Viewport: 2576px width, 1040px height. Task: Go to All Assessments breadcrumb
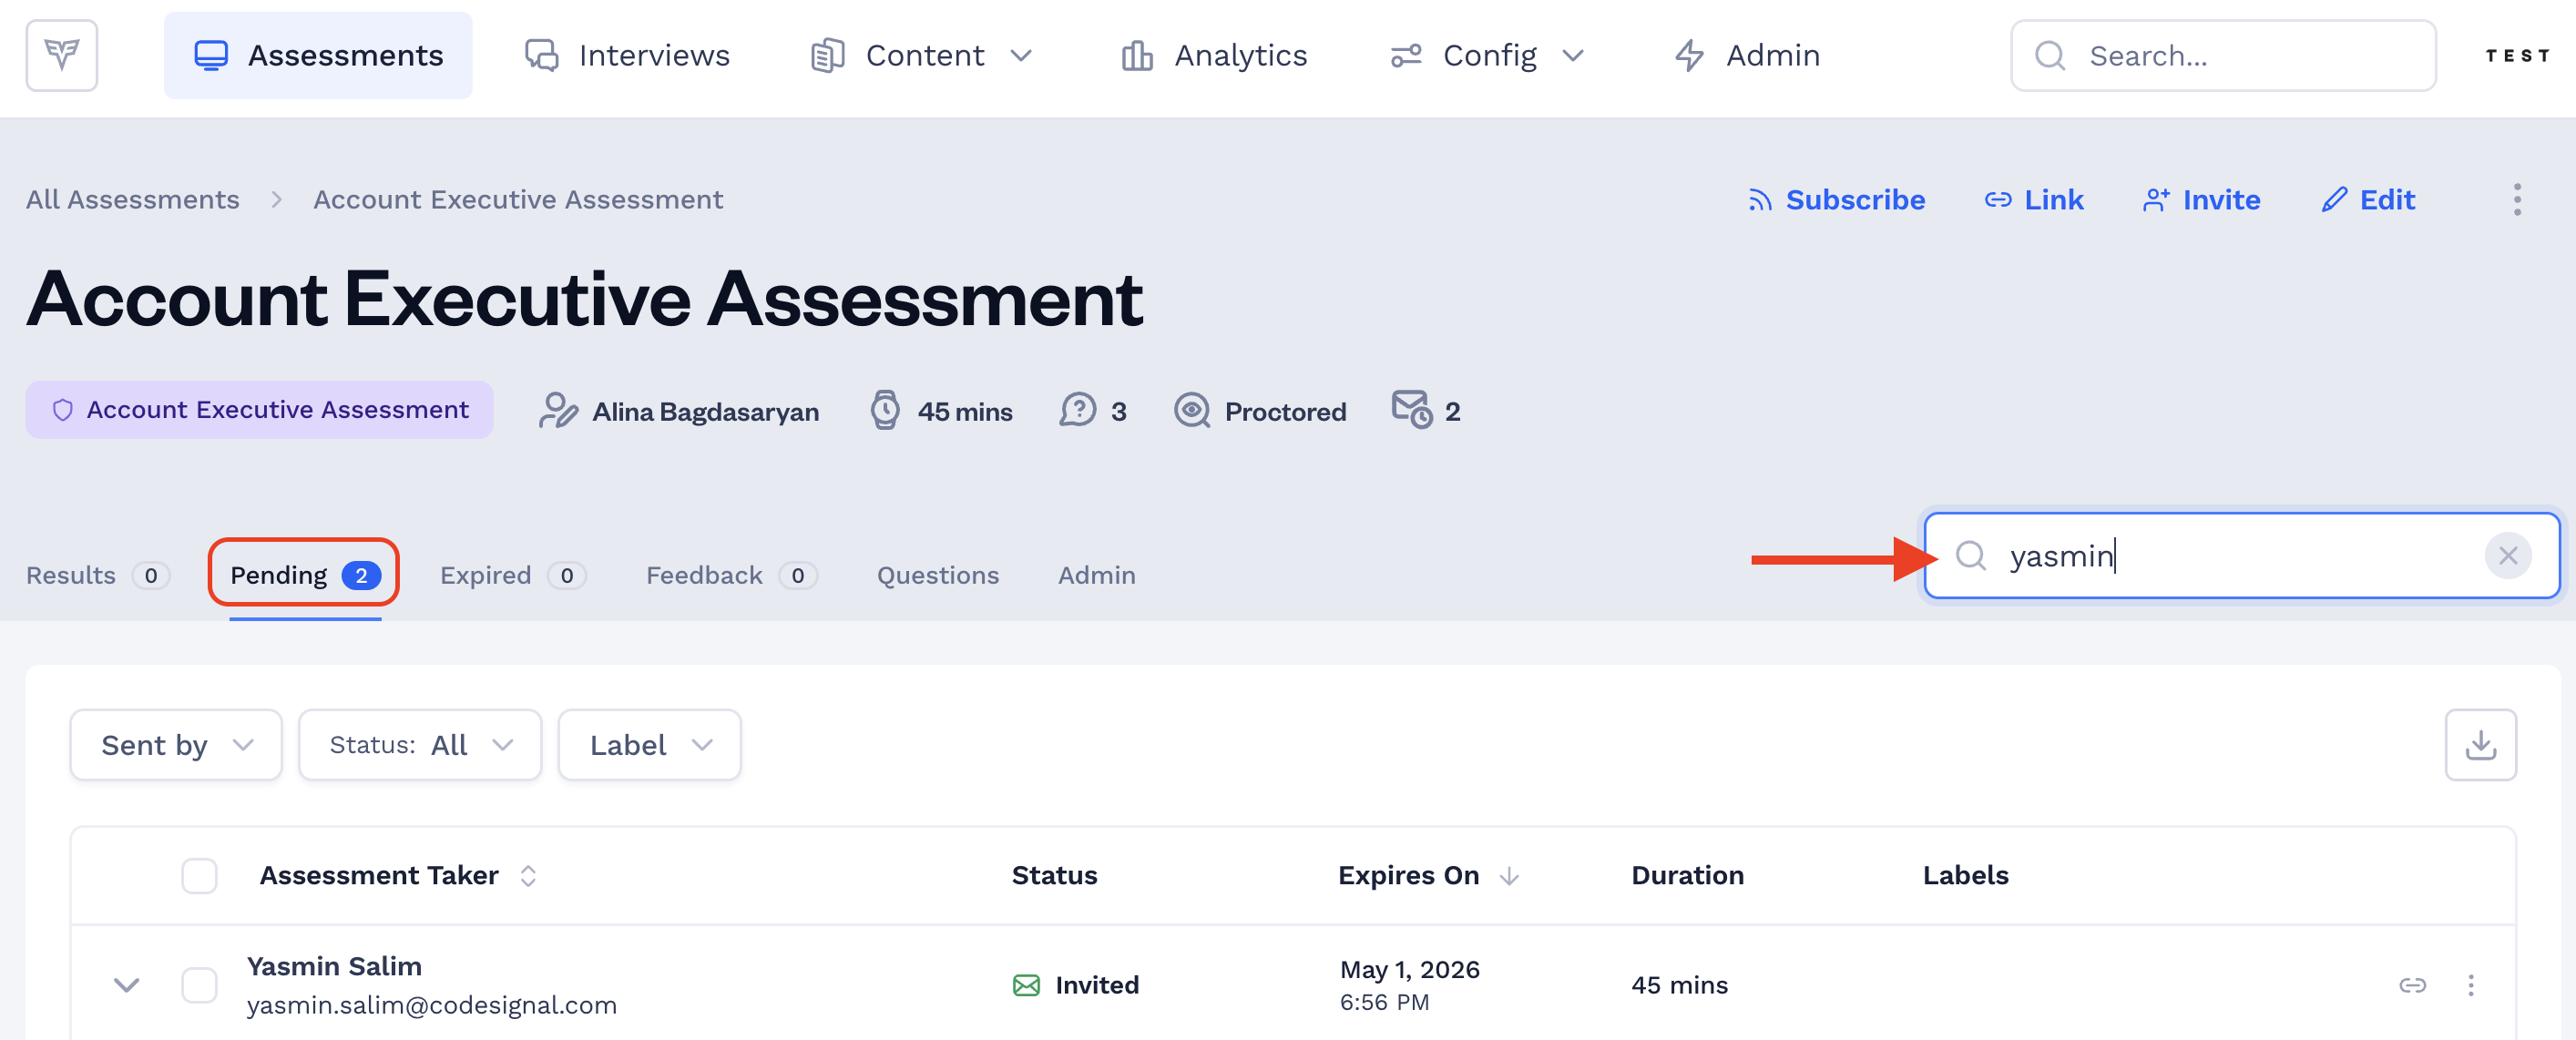(x=132, y=200)
